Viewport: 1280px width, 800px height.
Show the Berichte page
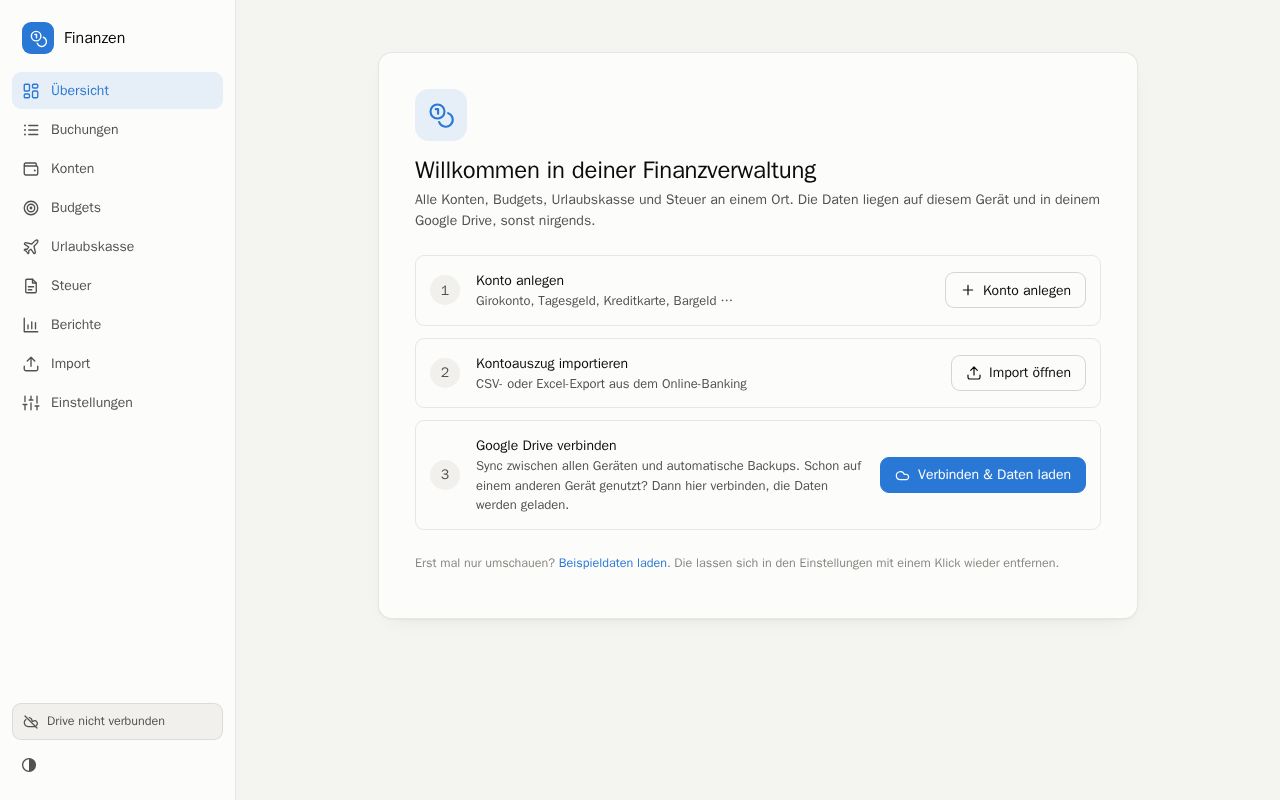[117, 325]
